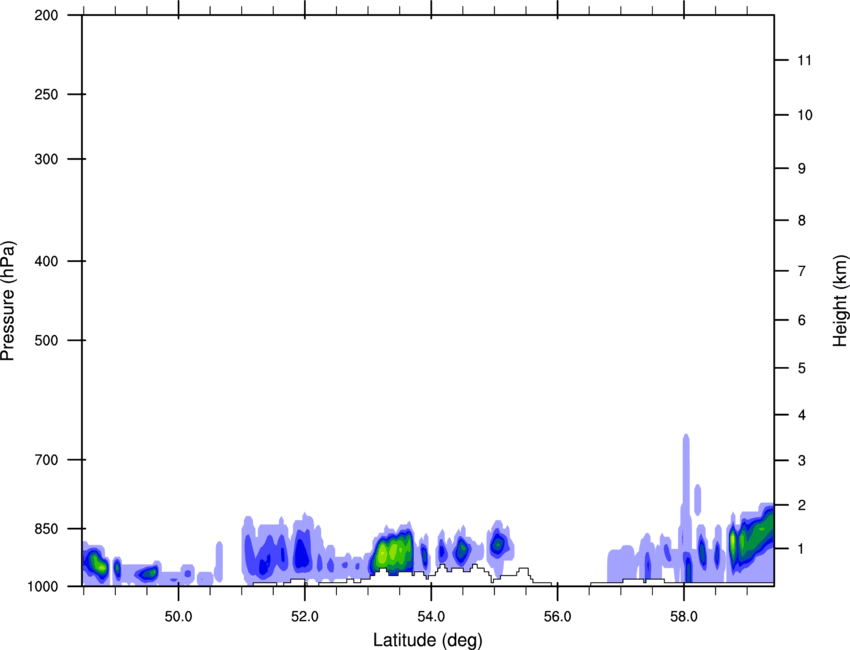
Task: Select the 1000 pressure tick label
Action: (43, 586)
